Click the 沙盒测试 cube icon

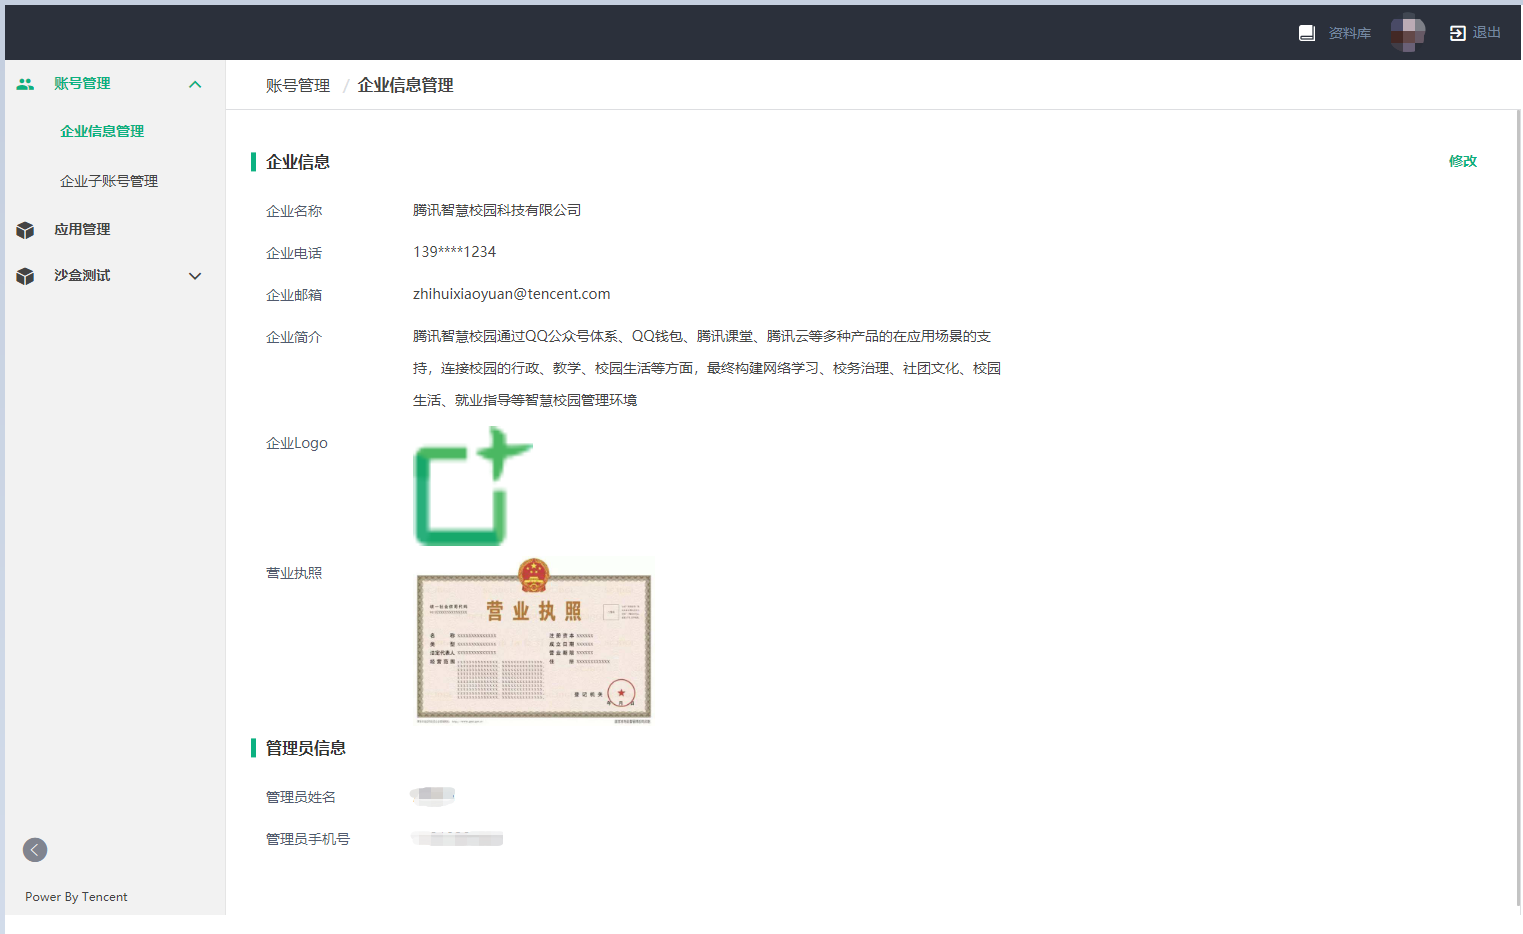click(25, 276)
